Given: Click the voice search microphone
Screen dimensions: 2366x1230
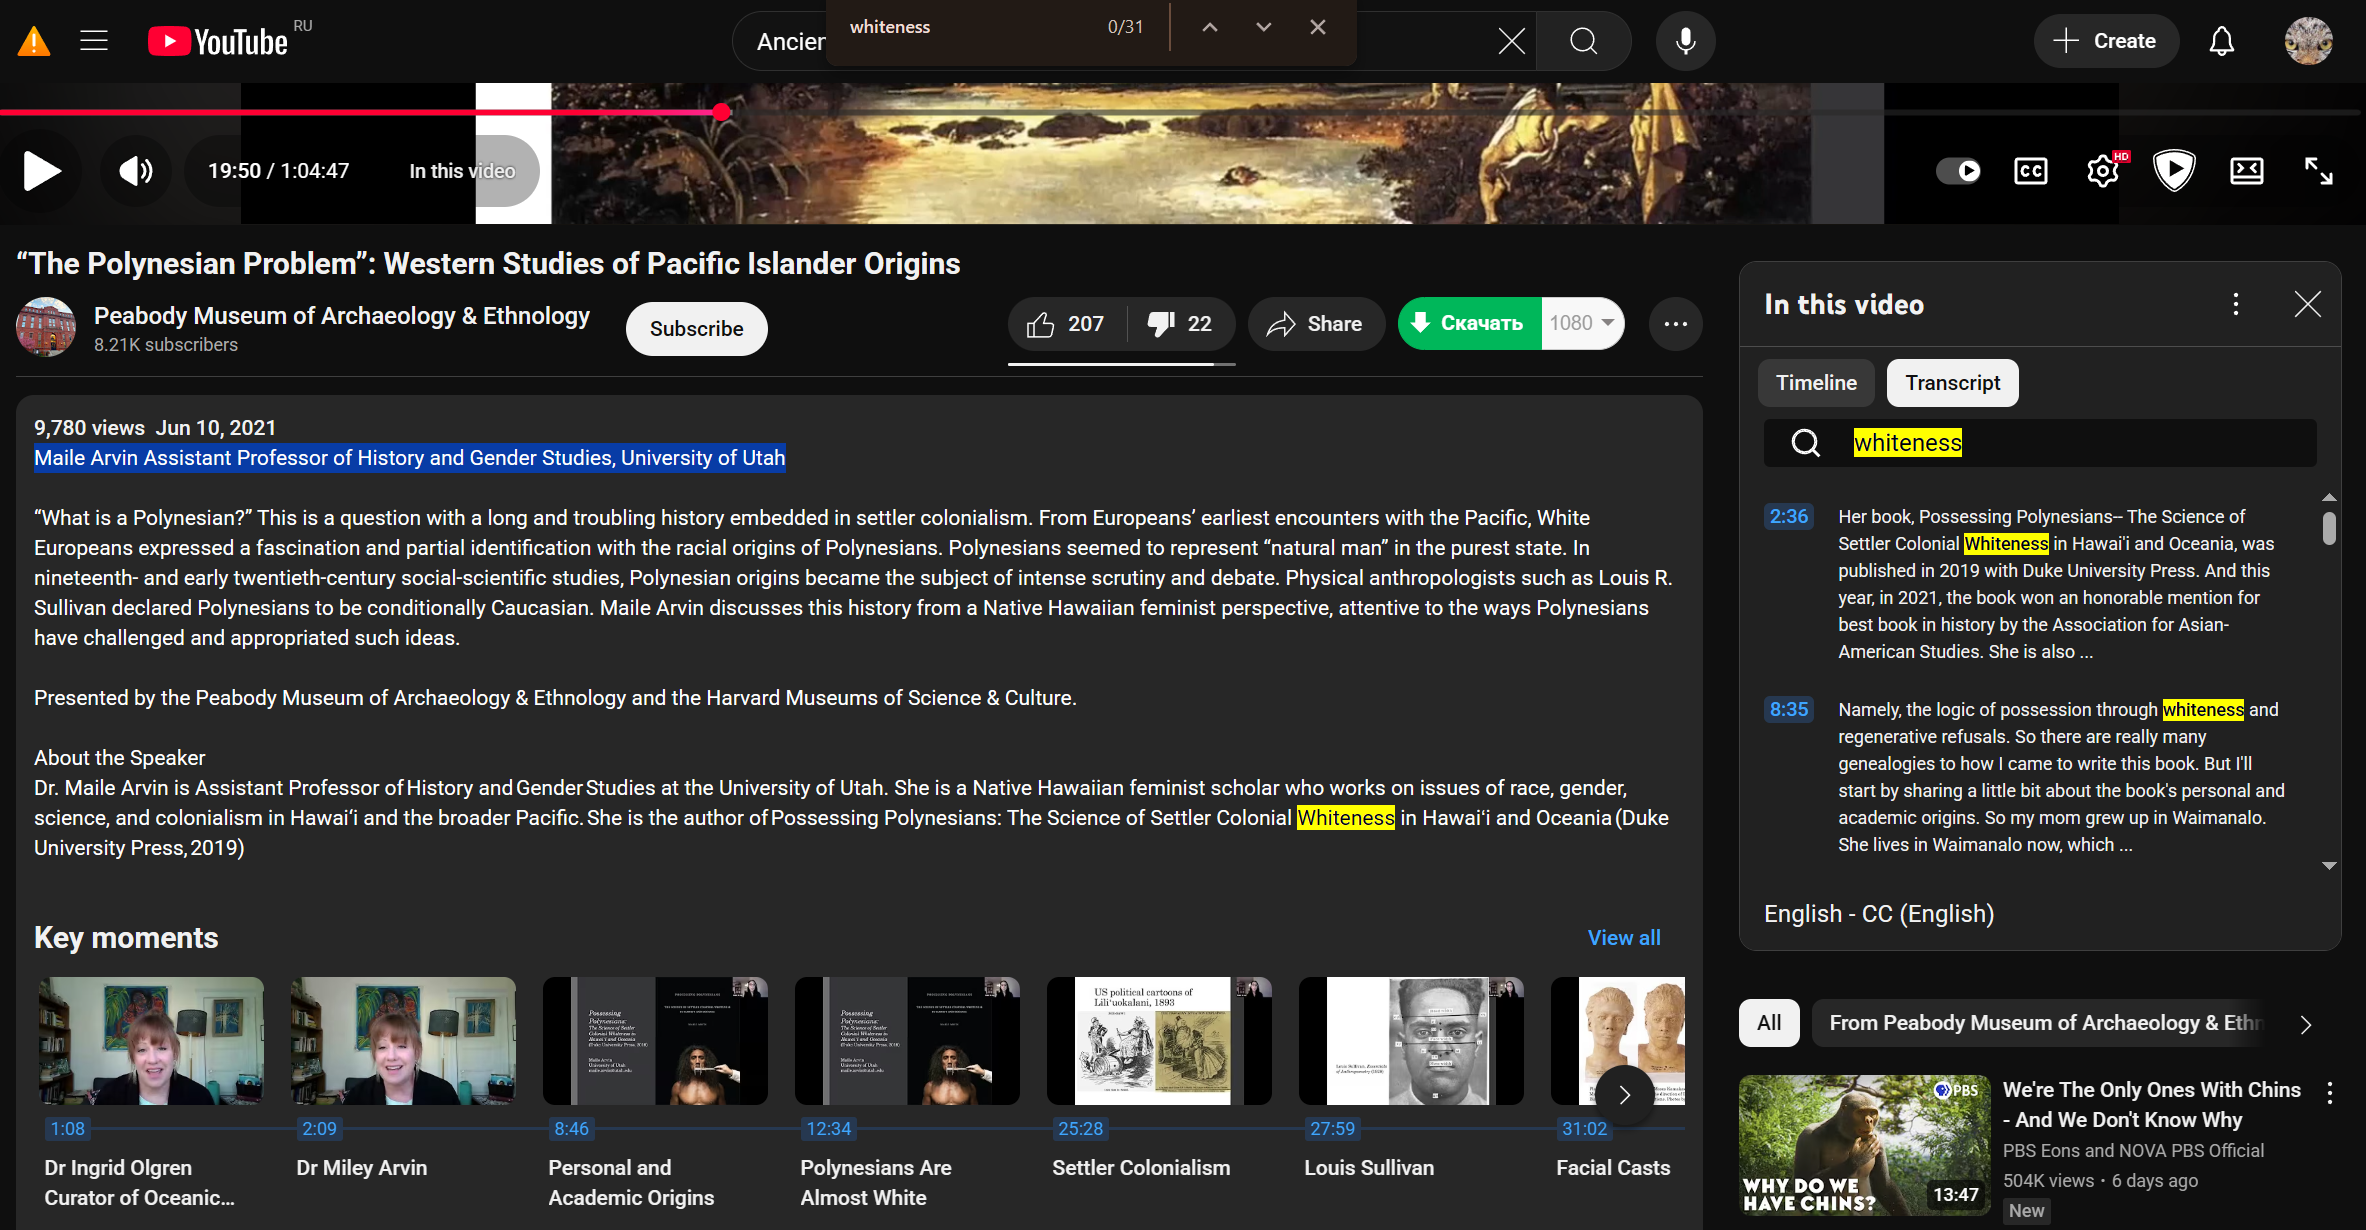Looking at the screenshot, I should (1685, 41).
